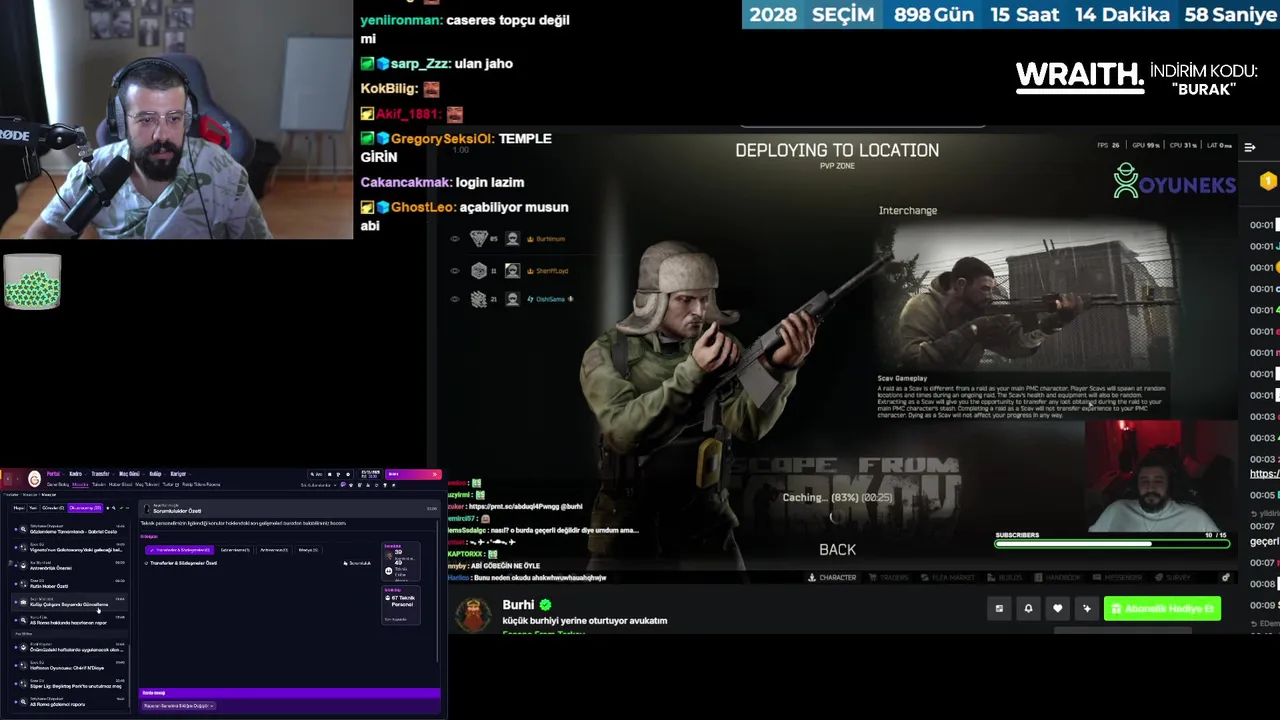Click the back arrow in Football Manager
Viewport: 1280px width, 720px height.
(x=8, y=479)
